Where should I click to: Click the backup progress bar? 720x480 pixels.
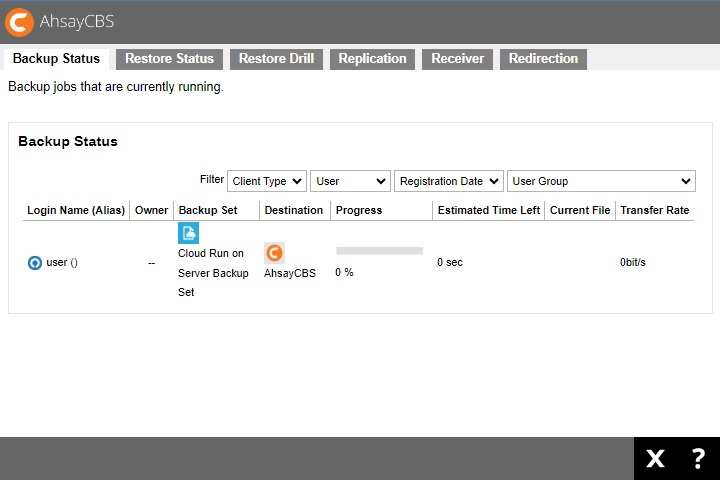coord(379,251)
